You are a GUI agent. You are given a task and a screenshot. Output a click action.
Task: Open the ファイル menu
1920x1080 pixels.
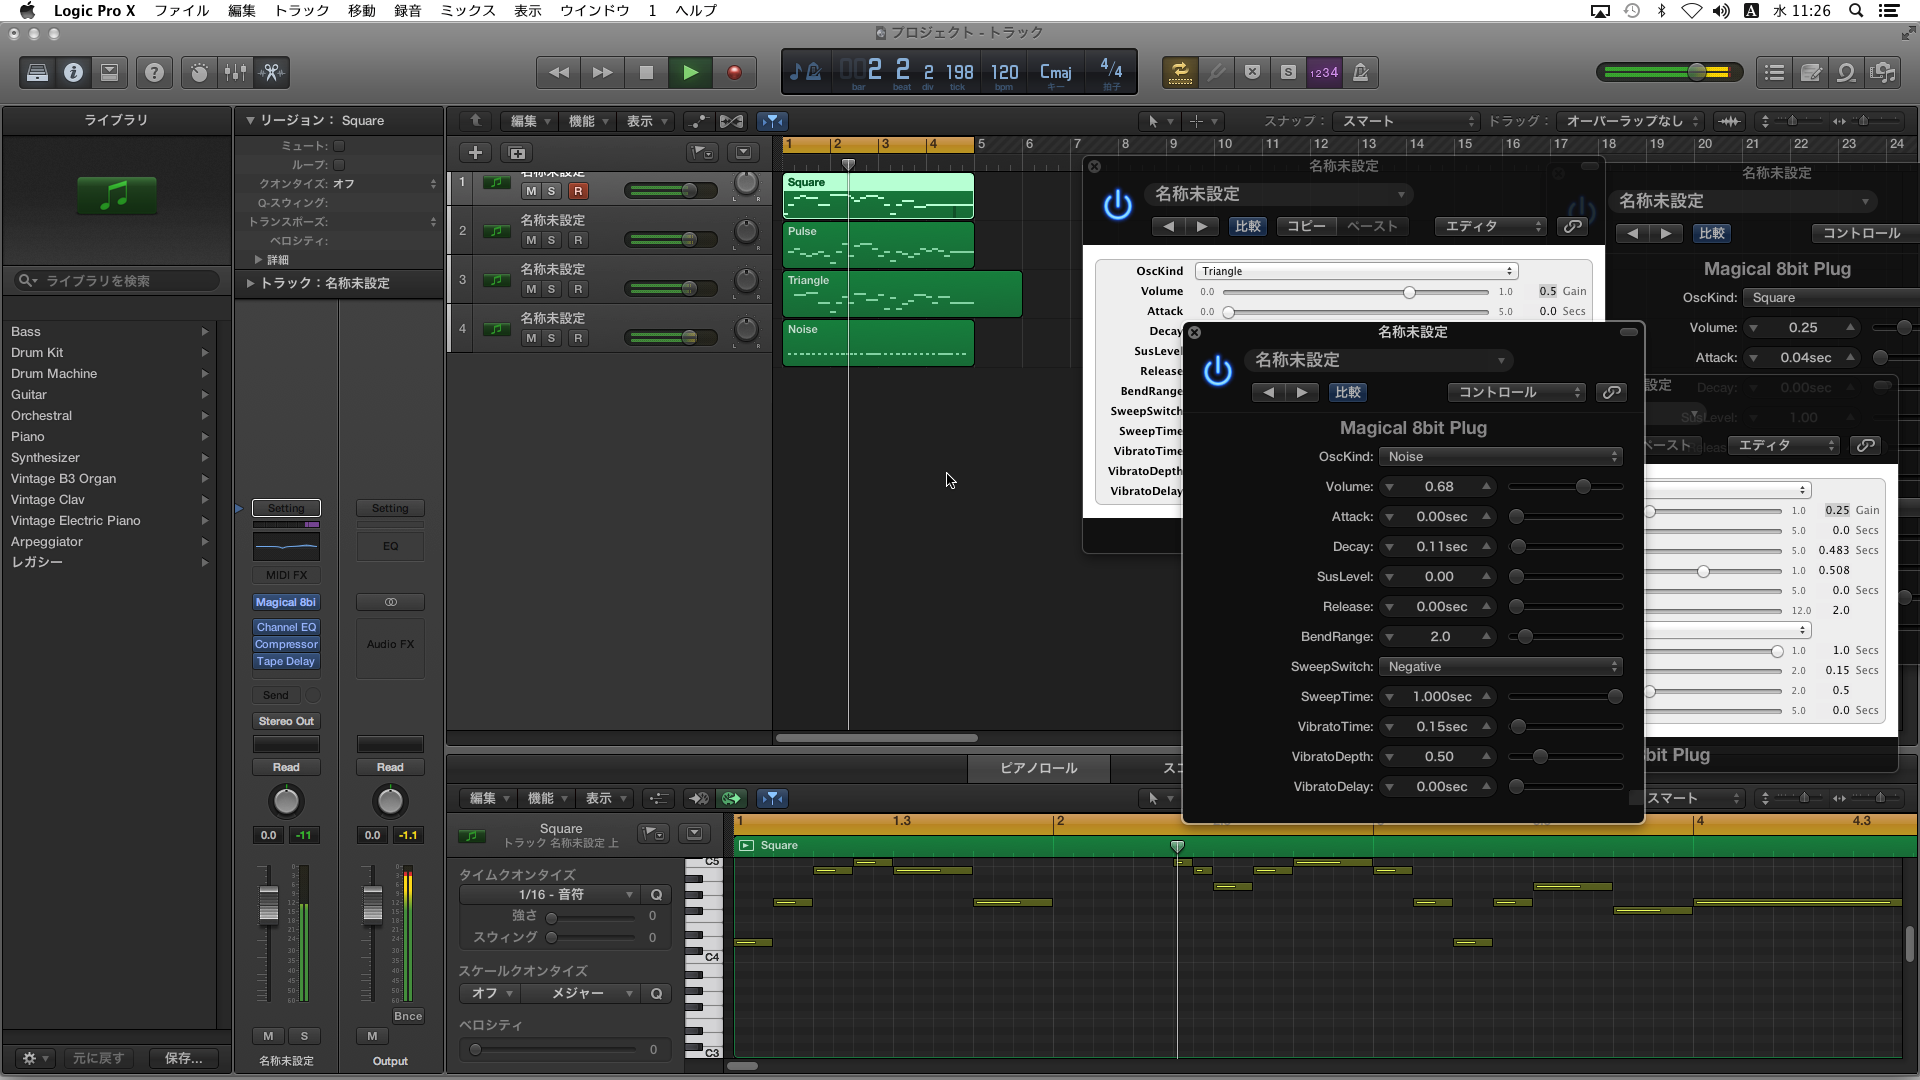[181, 10]
